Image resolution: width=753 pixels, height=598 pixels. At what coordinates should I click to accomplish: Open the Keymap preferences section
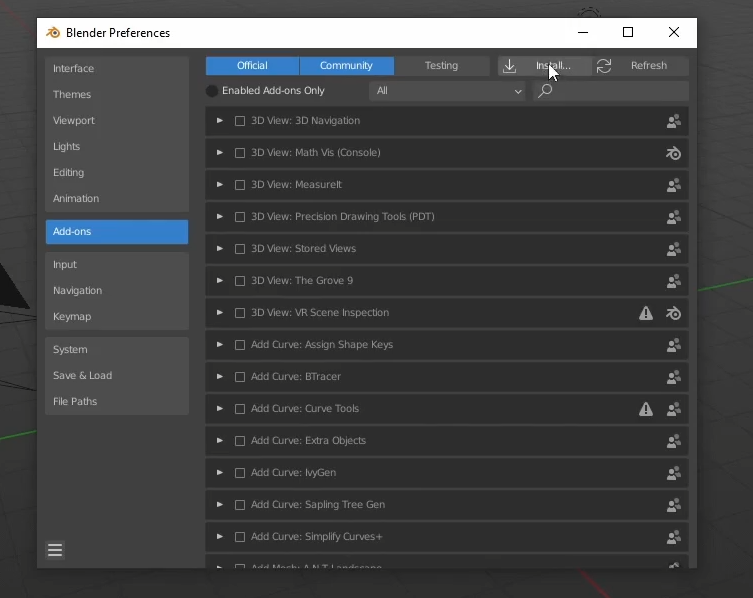(117, 317)
